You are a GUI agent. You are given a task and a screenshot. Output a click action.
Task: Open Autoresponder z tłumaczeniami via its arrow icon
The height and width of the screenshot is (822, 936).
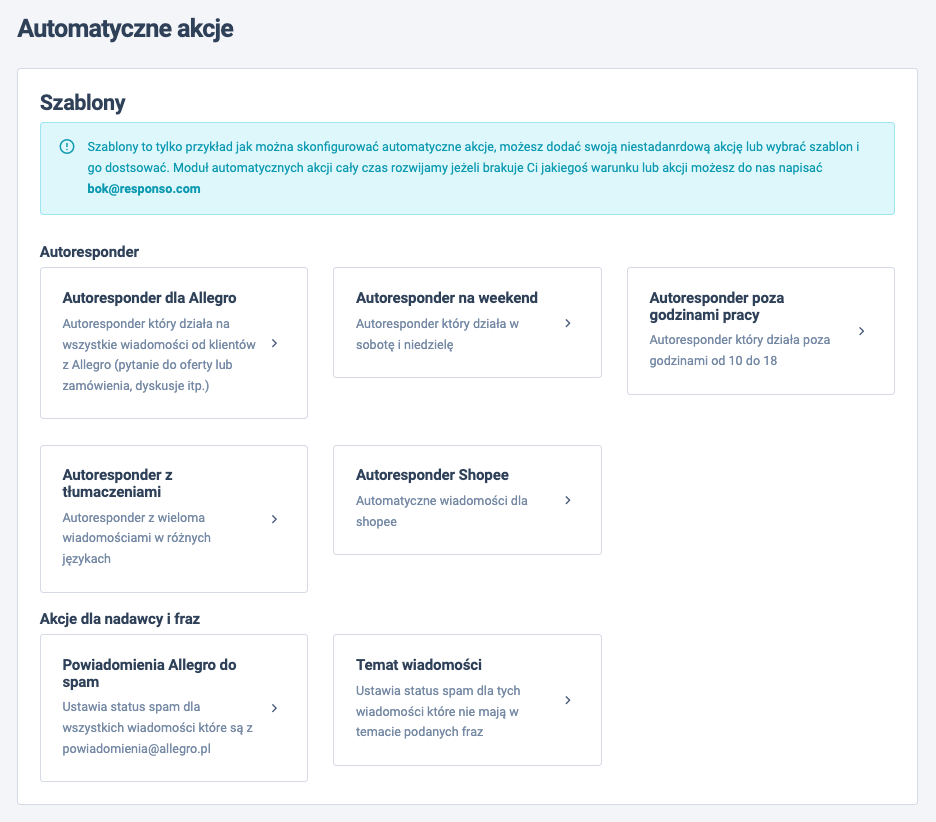(x=274, y=518)
